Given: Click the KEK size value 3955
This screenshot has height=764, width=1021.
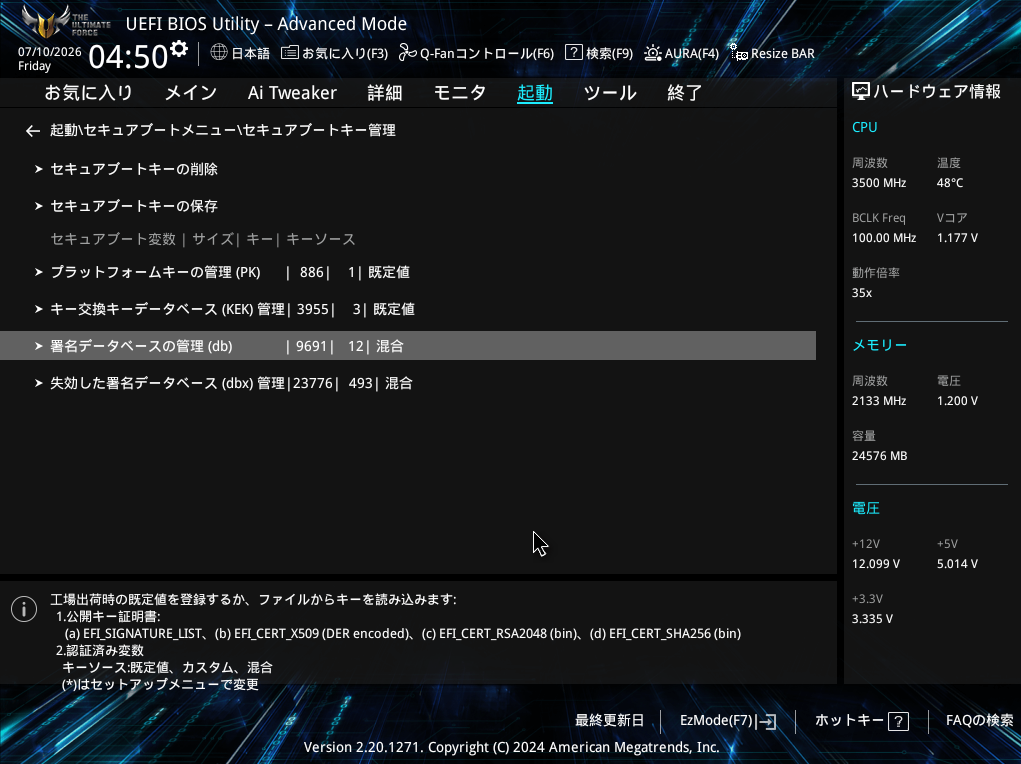Looking at the screenshot, I should [313, 309].
